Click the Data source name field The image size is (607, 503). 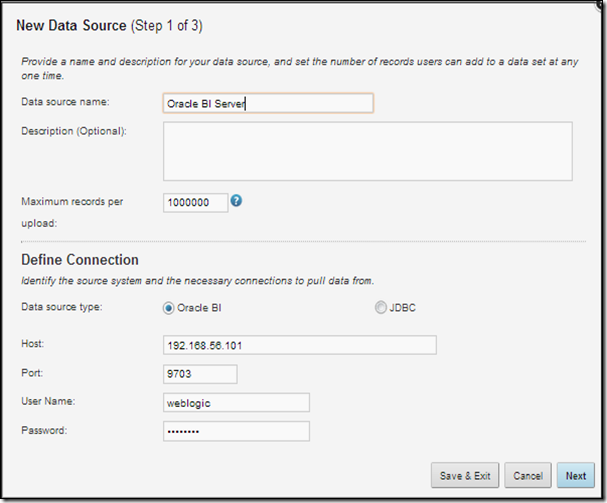click(267, 103)
